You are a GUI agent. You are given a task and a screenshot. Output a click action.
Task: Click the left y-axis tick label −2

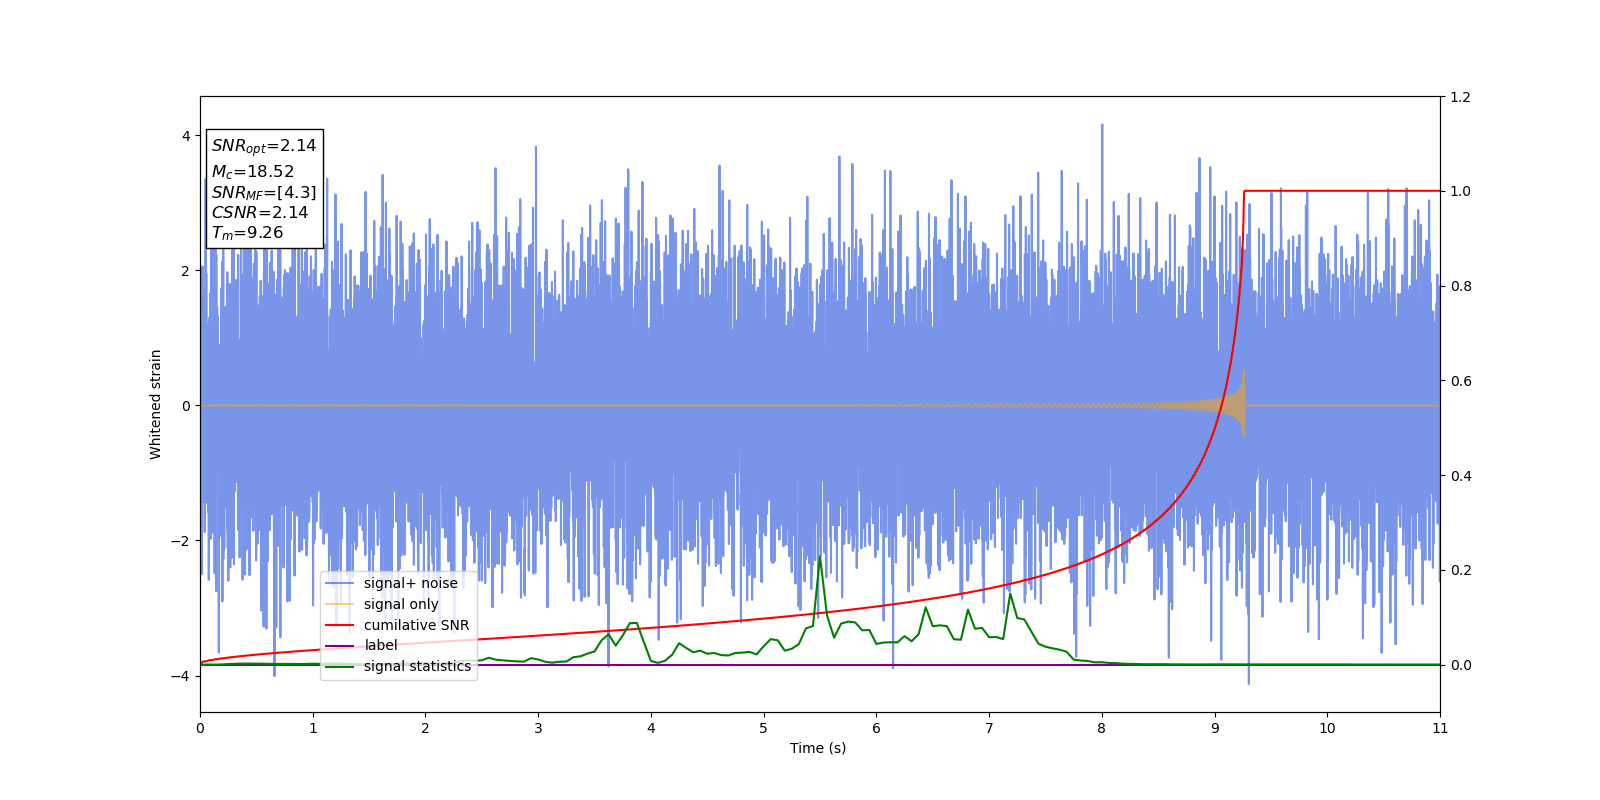[x=182, y=541]
